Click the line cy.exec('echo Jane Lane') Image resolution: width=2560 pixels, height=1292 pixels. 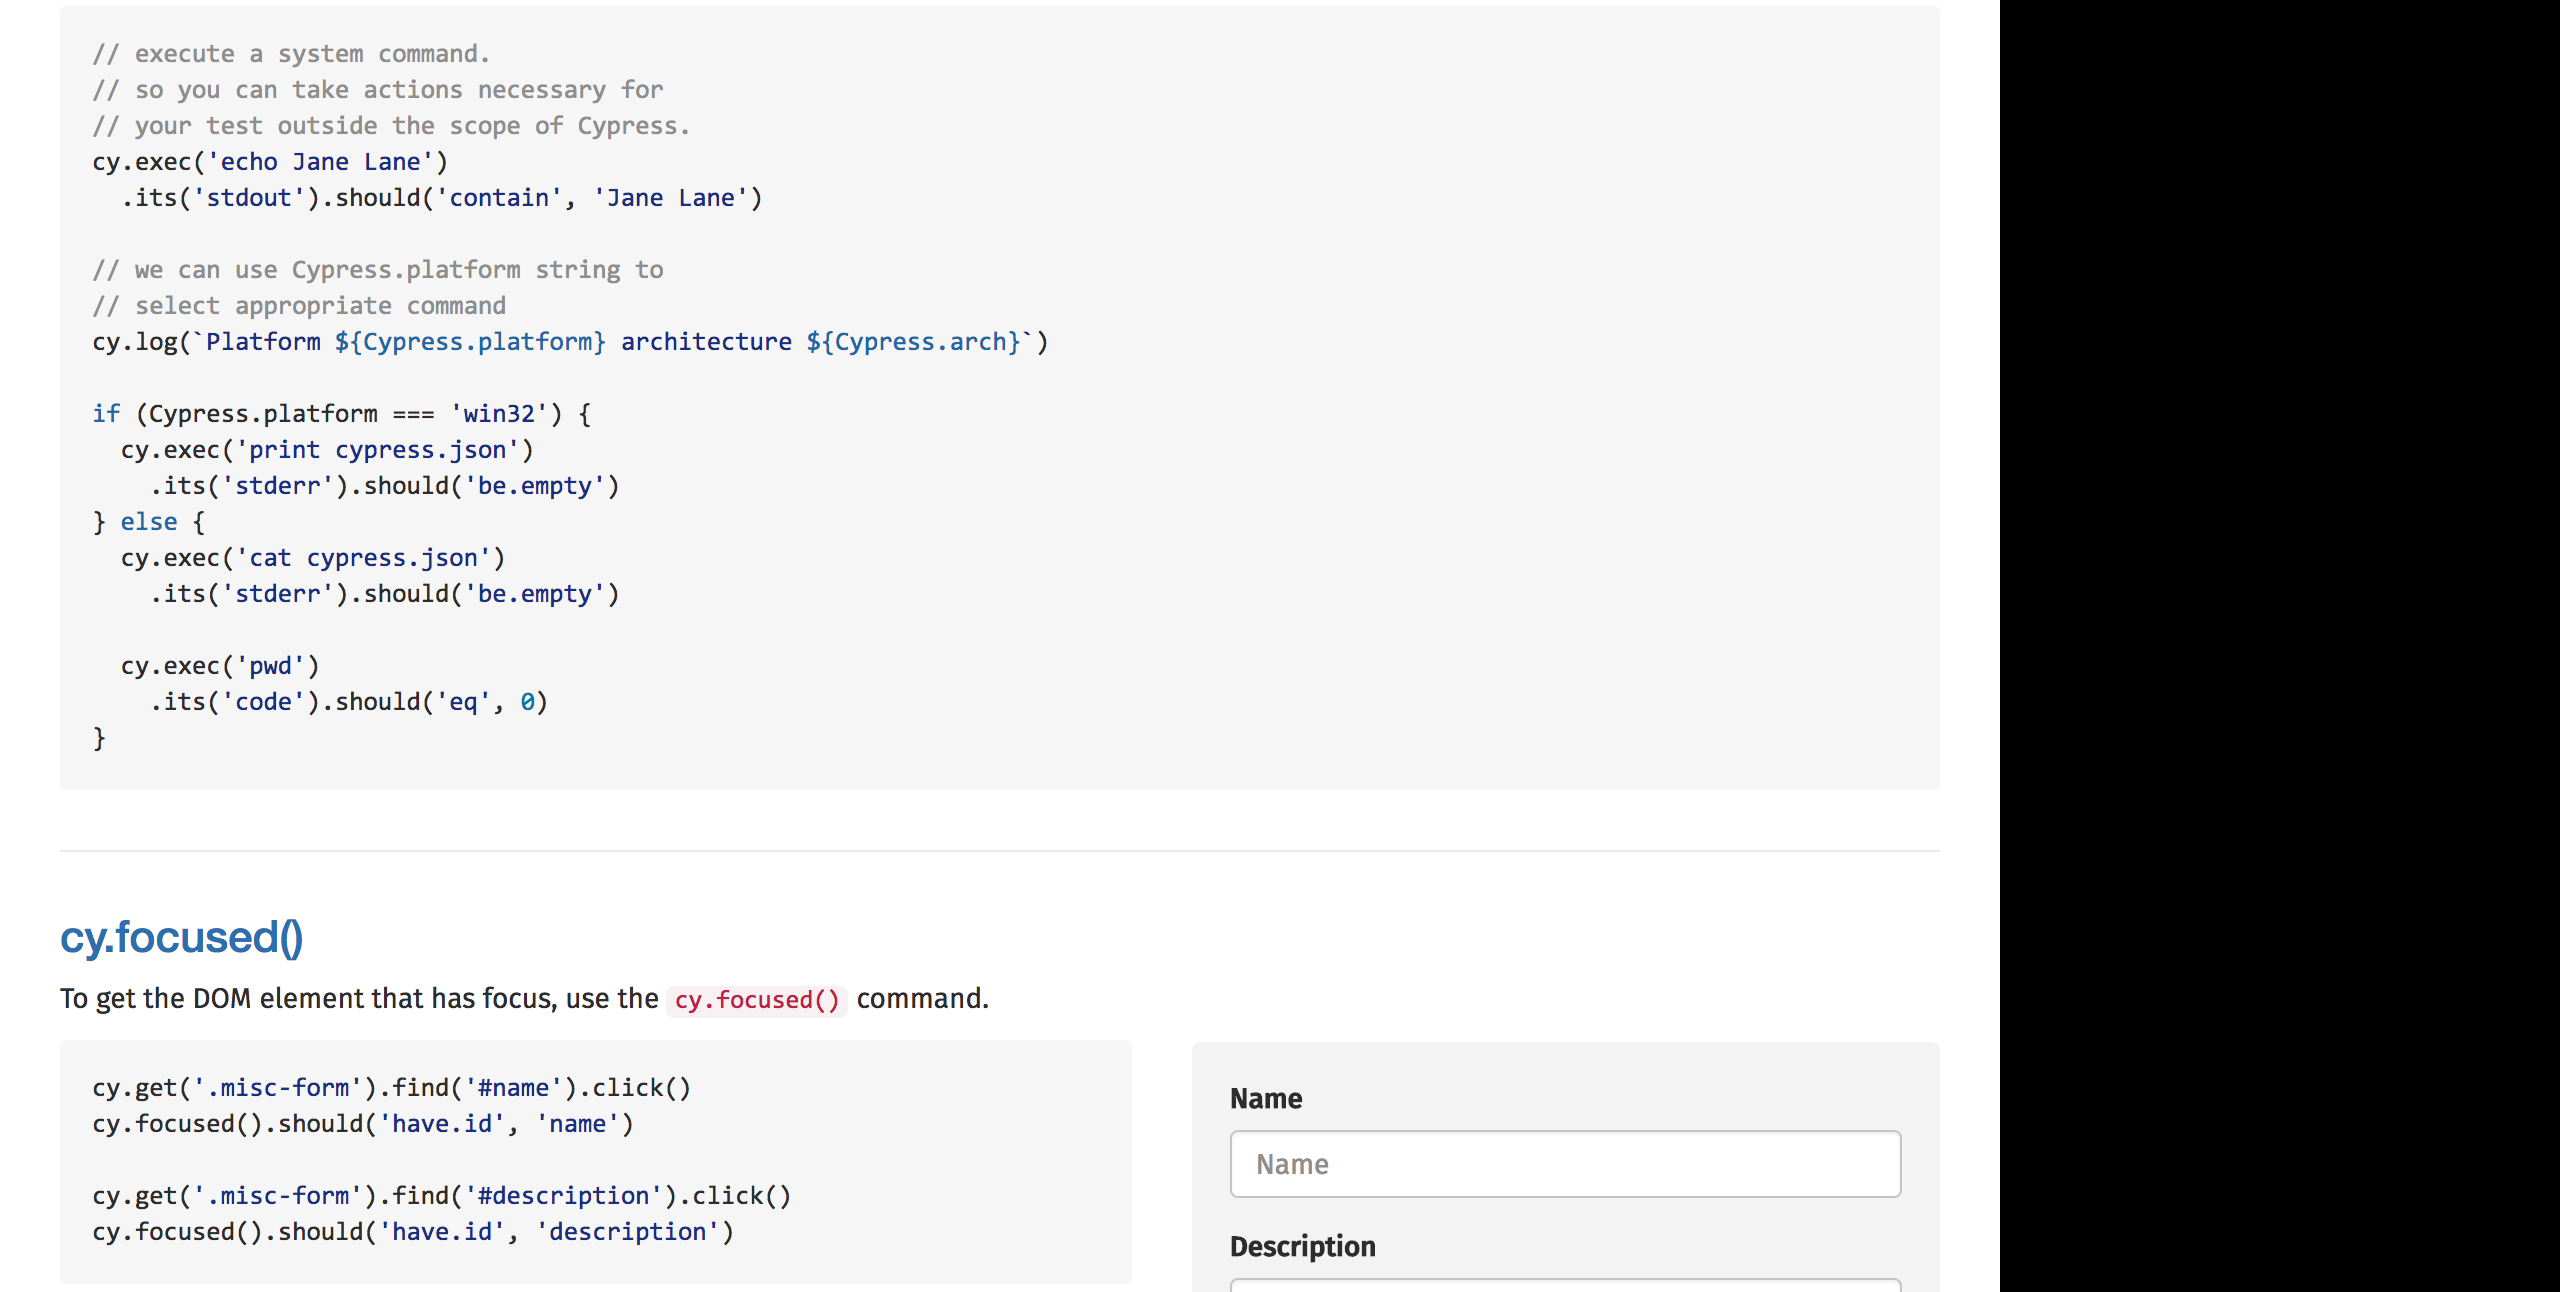click(270, 162)
